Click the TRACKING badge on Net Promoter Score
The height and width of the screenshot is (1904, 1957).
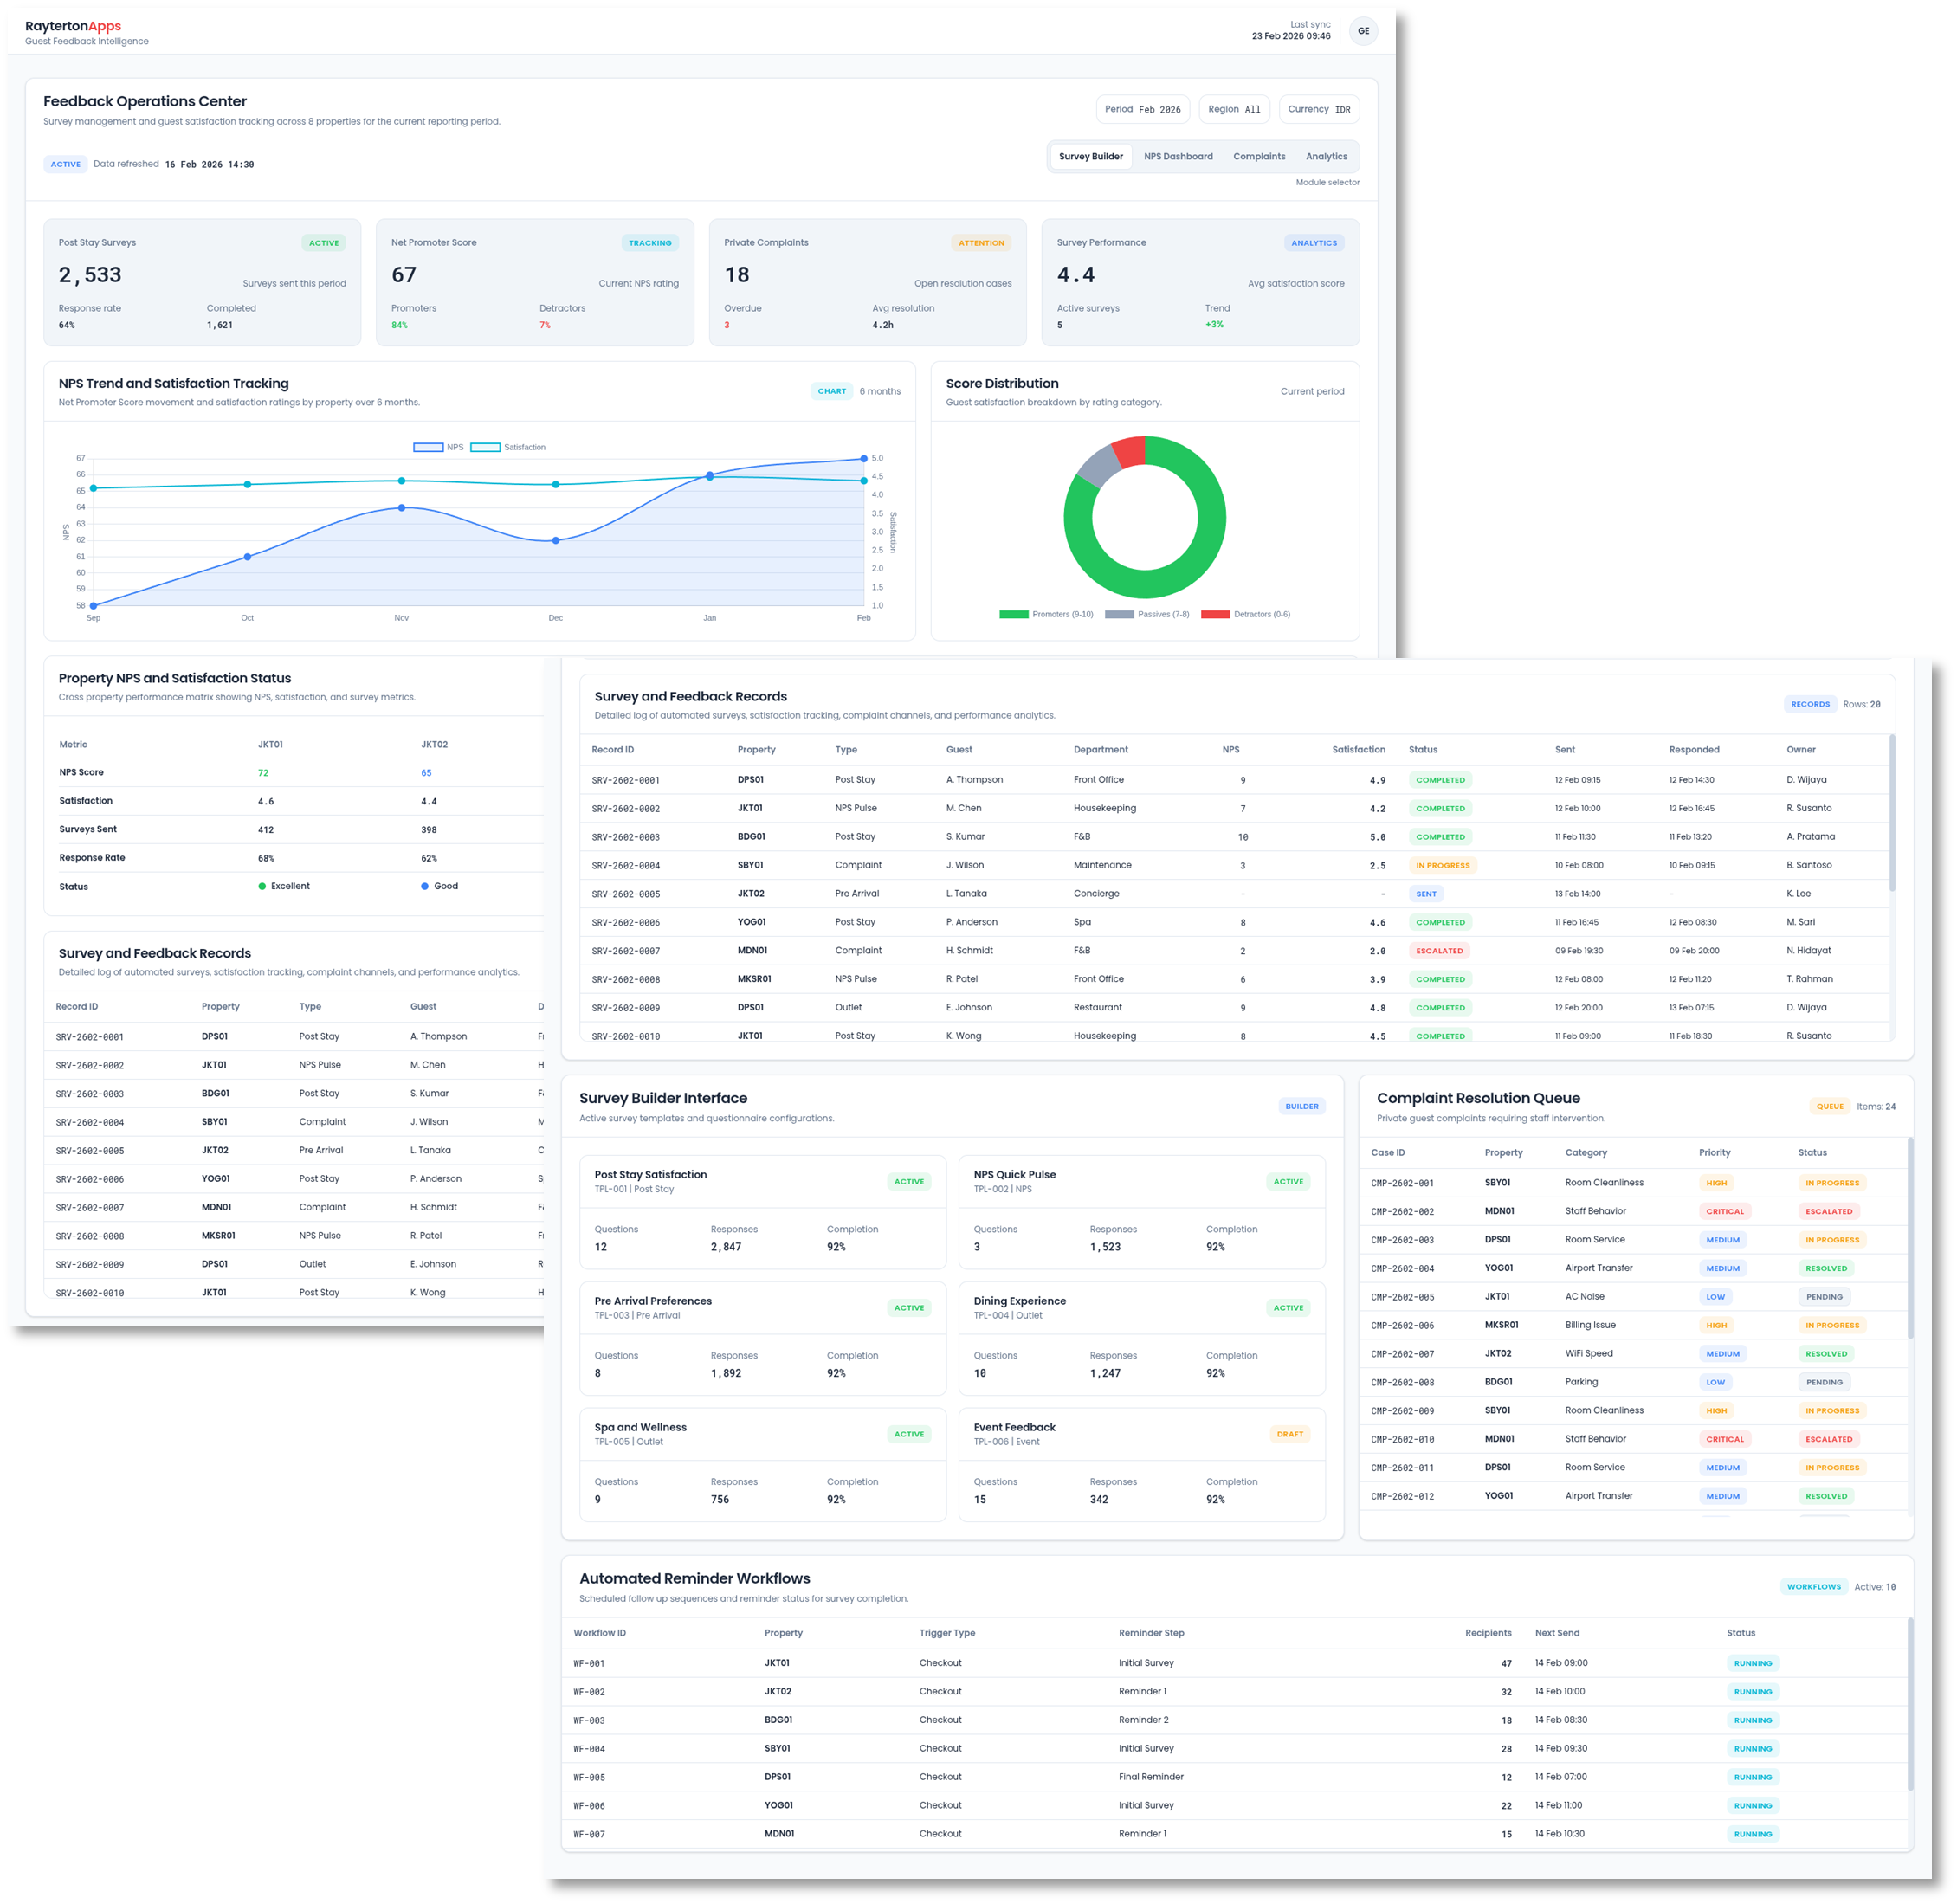[x=651, y=242]
